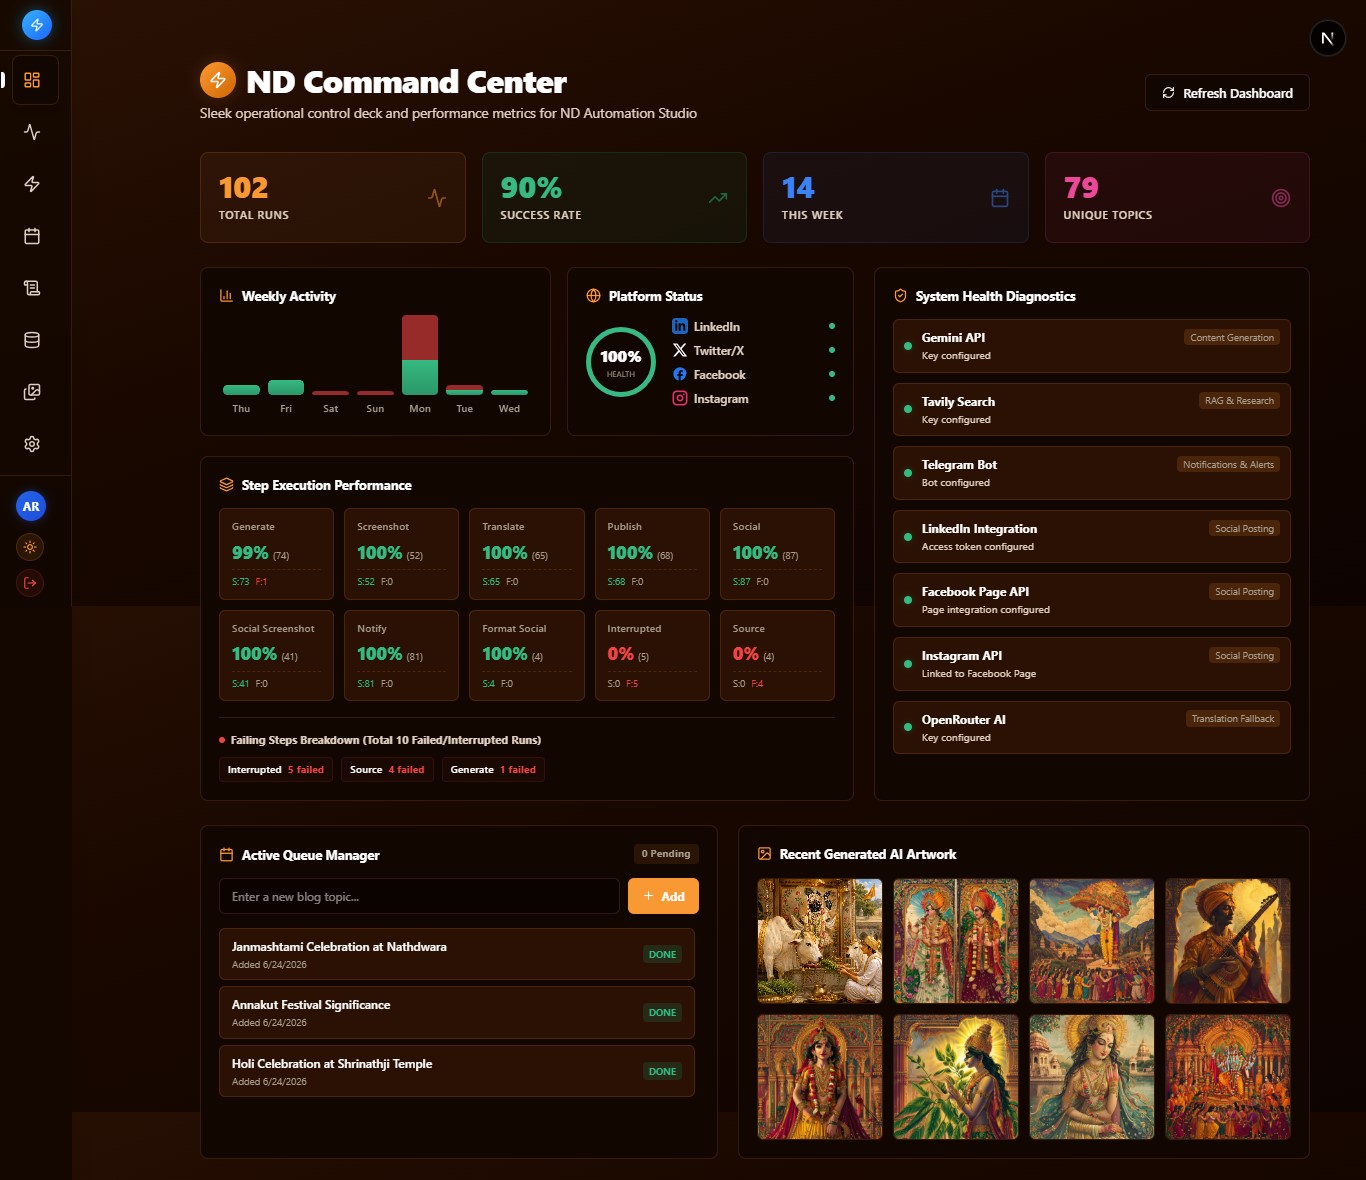Click the orange Add button
Image resolution: width=1366 pixels, height=1180 pixels.
pos(663,896)
